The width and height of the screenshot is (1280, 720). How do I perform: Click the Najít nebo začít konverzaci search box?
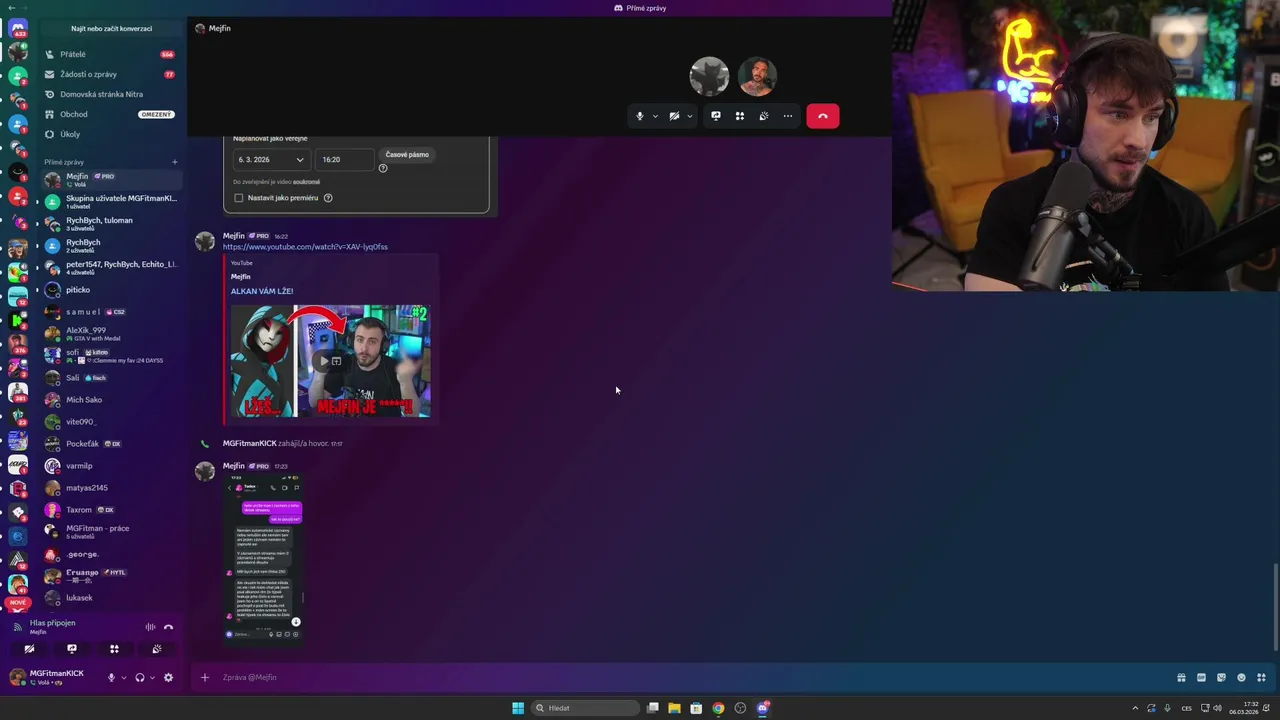111,29
